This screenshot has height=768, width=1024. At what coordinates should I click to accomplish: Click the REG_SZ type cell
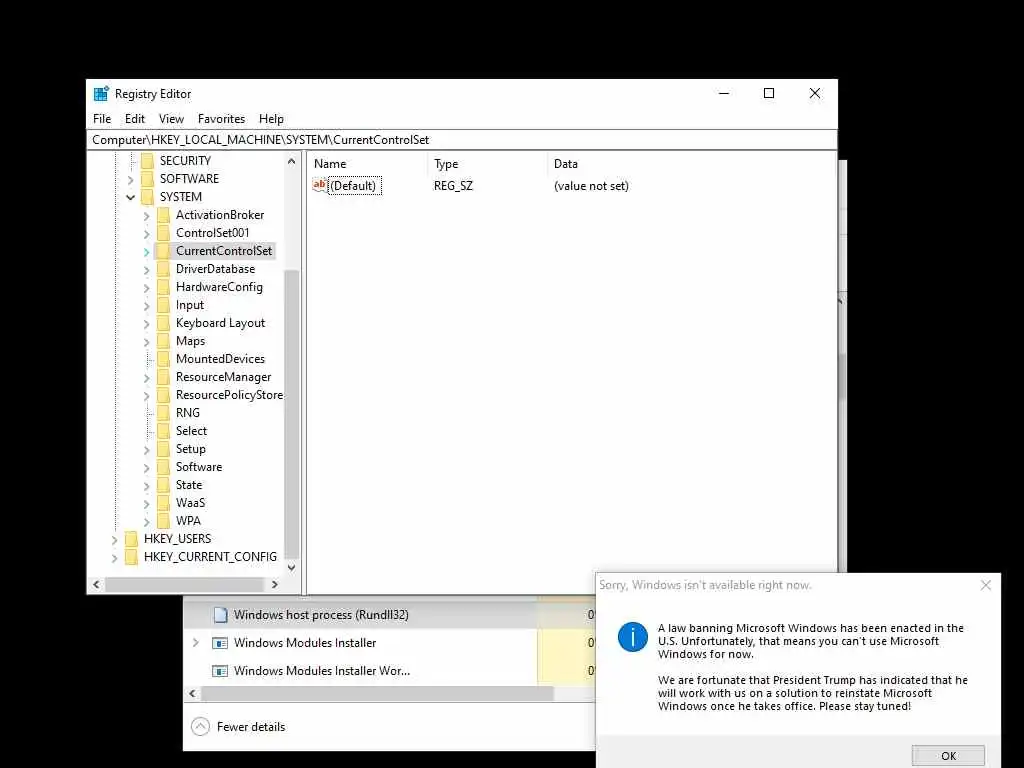pyautogui.click(x=453, y=186)
